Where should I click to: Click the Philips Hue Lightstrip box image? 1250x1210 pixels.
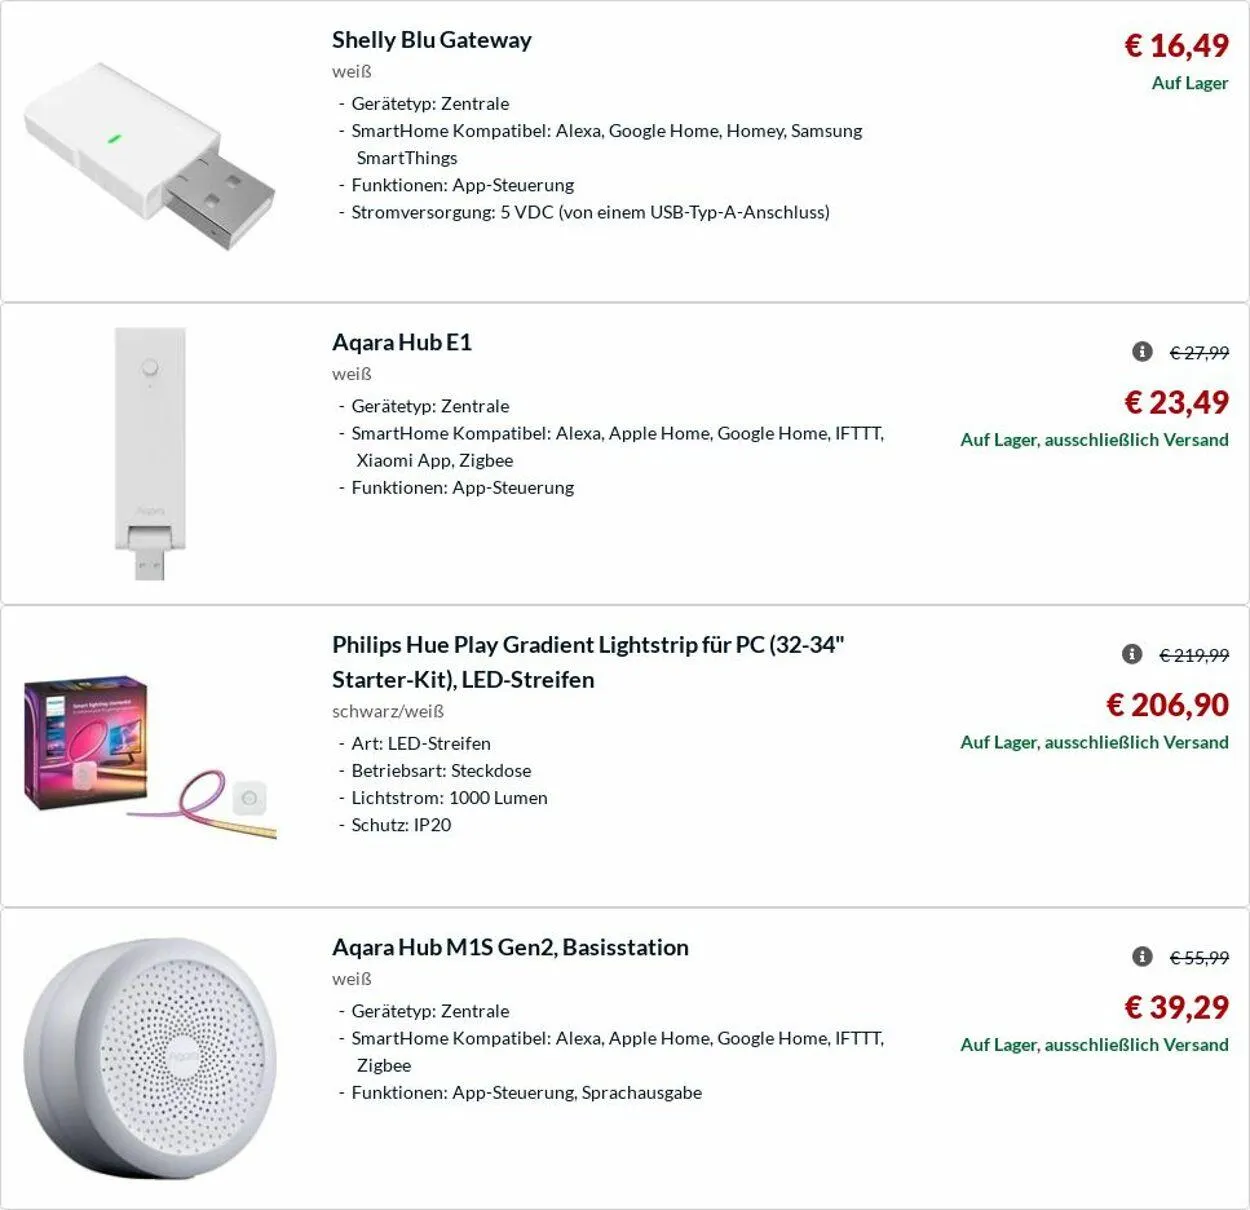(150, 757)
